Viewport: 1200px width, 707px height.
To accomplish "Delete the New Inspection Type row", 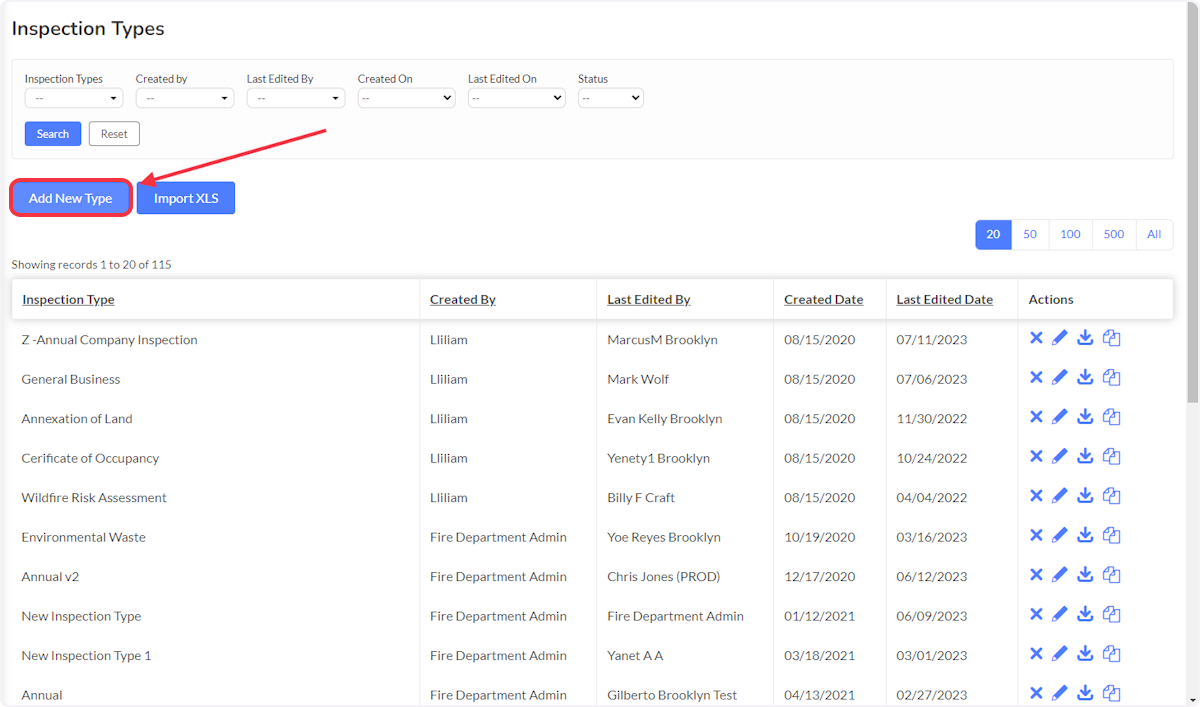I will coord(1036,614).
